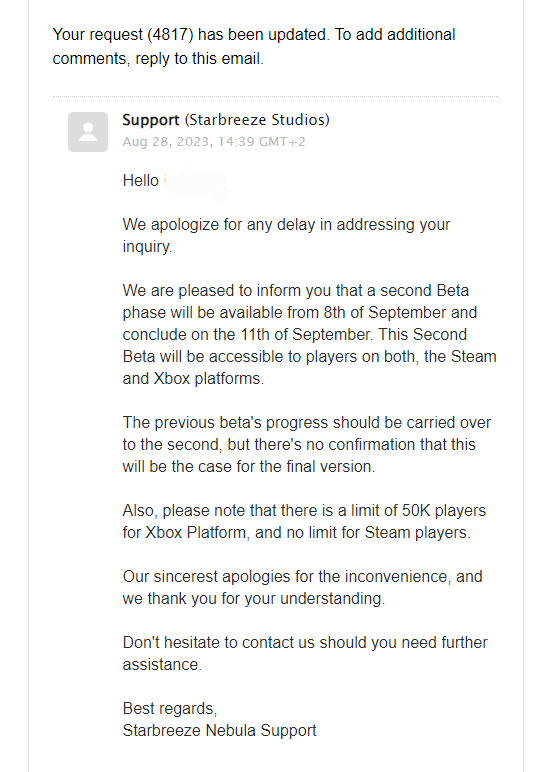Click the Starbreeze Nebula Support signature
The width and height of the screenshot is (556, 772).
[219, 731]
